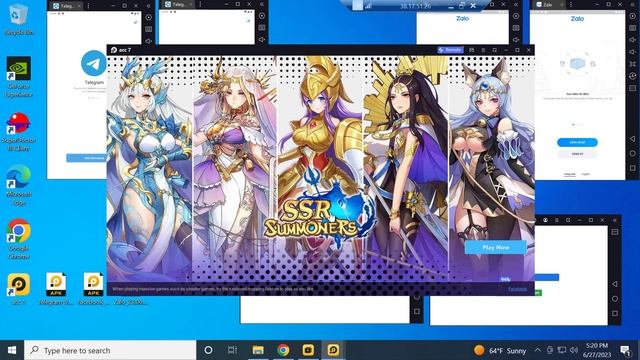This screenshot has height=360, width=640.
Task: Select the Telegram APK file on desktop
Action: pos(56,289)
